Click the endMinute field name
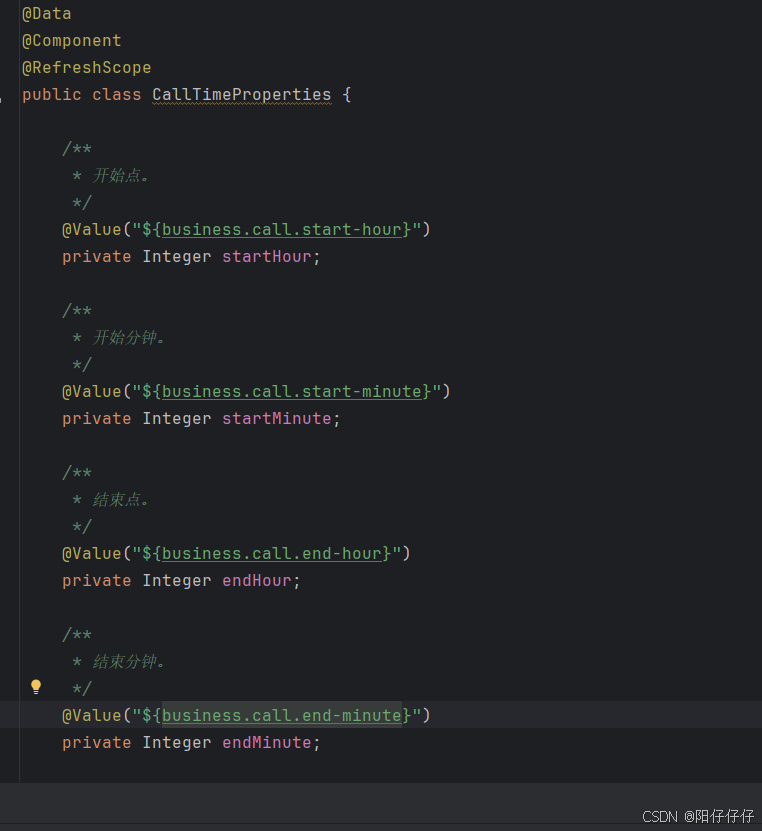This screenshot has height=831, width=762. click(267, 743)
